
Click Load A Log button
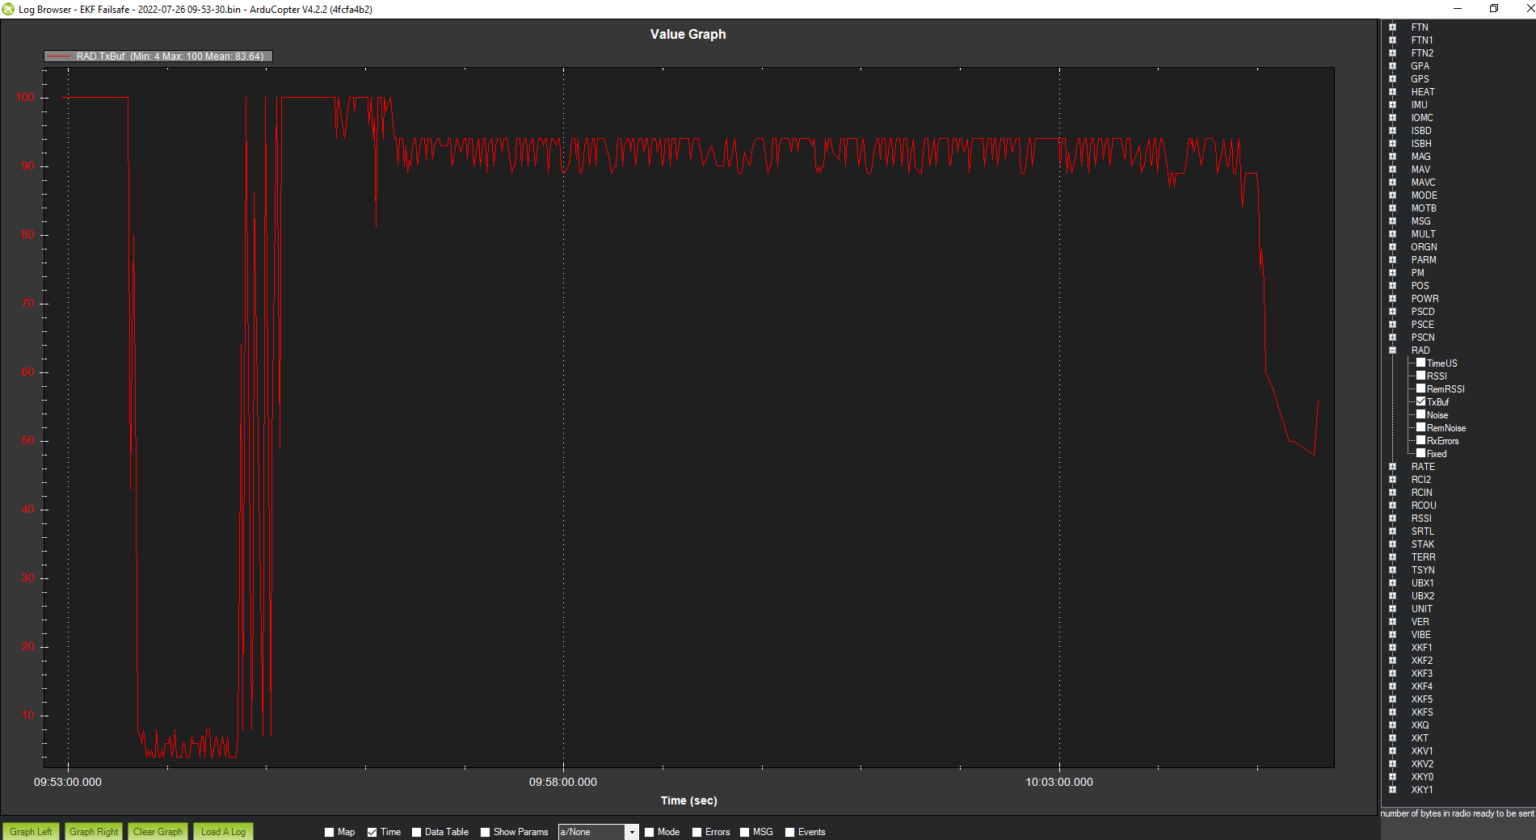223,831
